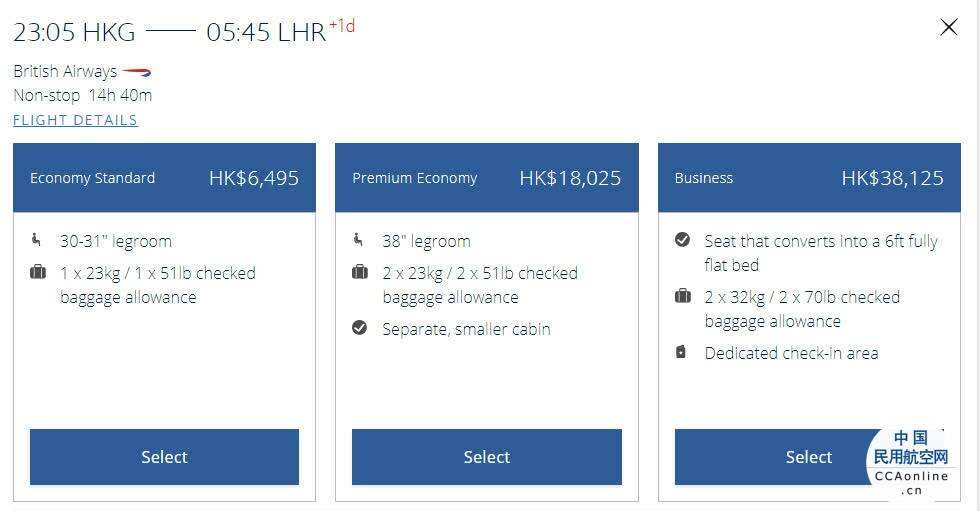This screenshot has height=511, width=980.
Task: Close the flight fare options dialog
Action: coord(948,27)
